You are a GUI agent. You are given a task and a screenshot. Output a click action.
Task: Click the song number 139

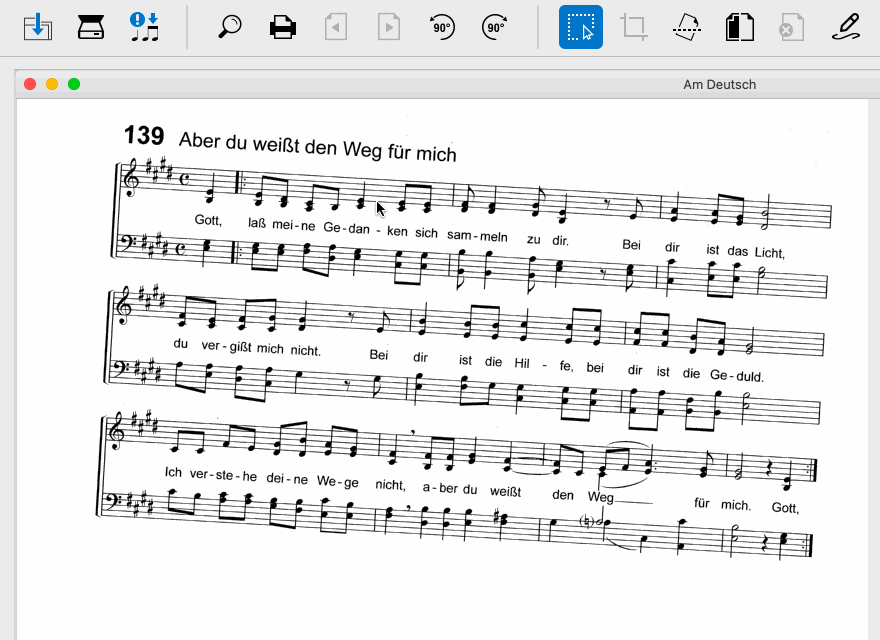click(143, 137)
